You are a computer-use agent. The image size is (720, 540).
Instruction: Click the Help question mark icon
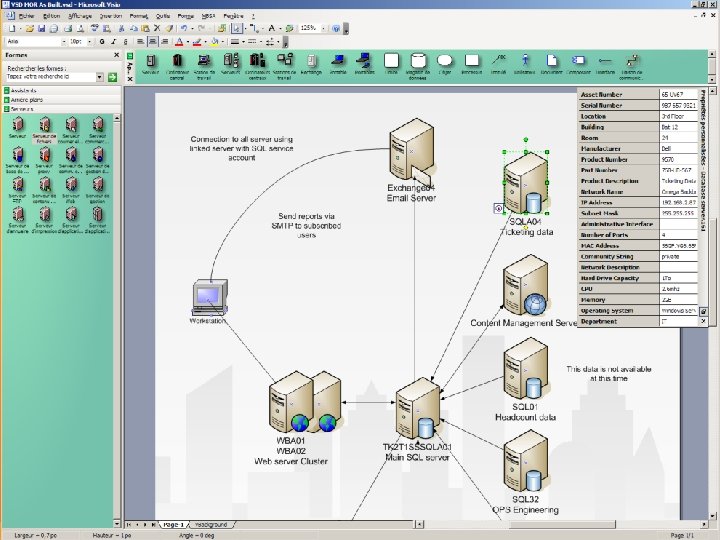tap(336, 28)
